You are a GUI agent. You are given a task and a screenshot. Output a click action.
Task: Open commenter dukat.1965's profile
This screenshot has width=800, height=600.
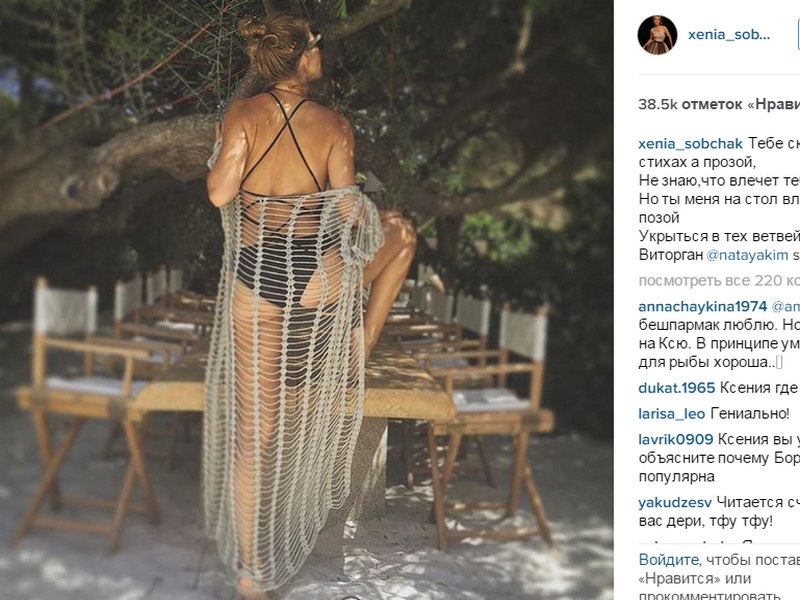[x=677, y=388]
